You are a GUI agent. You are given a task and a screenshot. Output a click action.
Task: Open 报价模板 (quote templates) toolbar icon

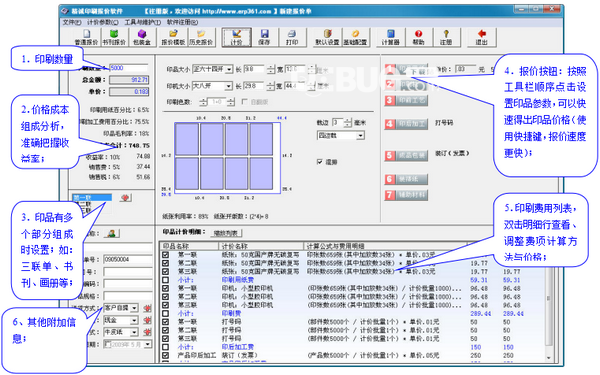[173, 38]
